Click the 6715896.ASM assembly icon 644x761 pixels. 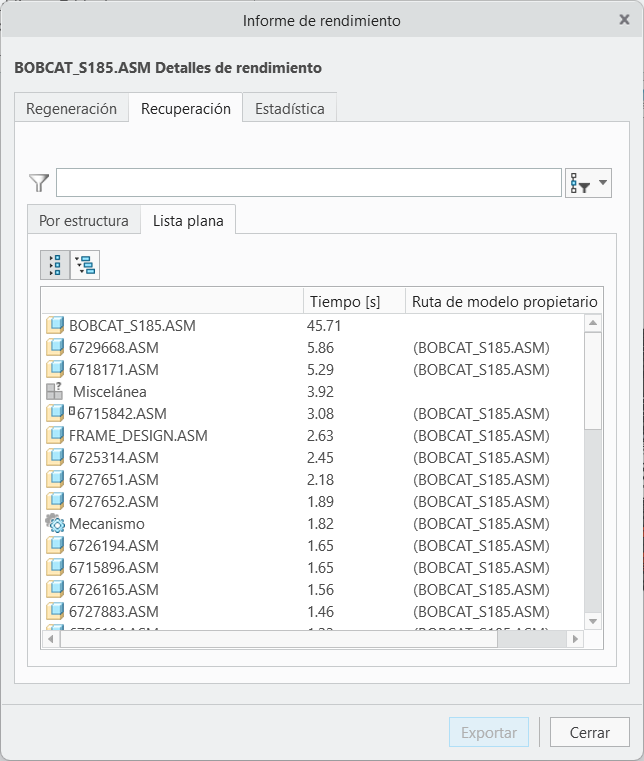(55, 567)
